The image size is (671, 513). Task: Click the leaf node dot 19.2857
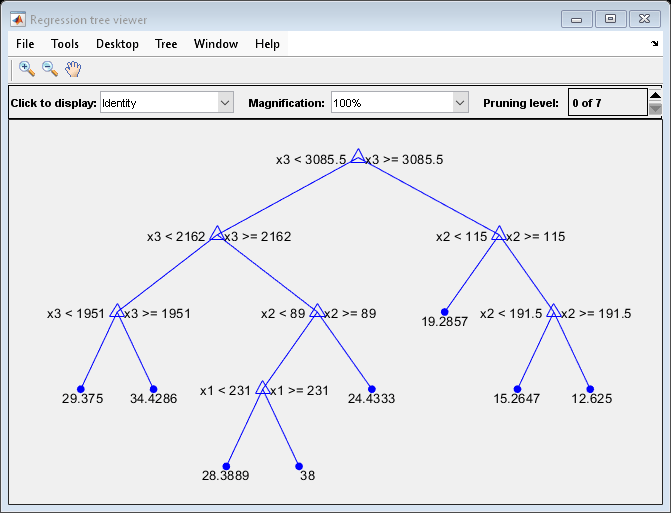[x=445, y=312]
